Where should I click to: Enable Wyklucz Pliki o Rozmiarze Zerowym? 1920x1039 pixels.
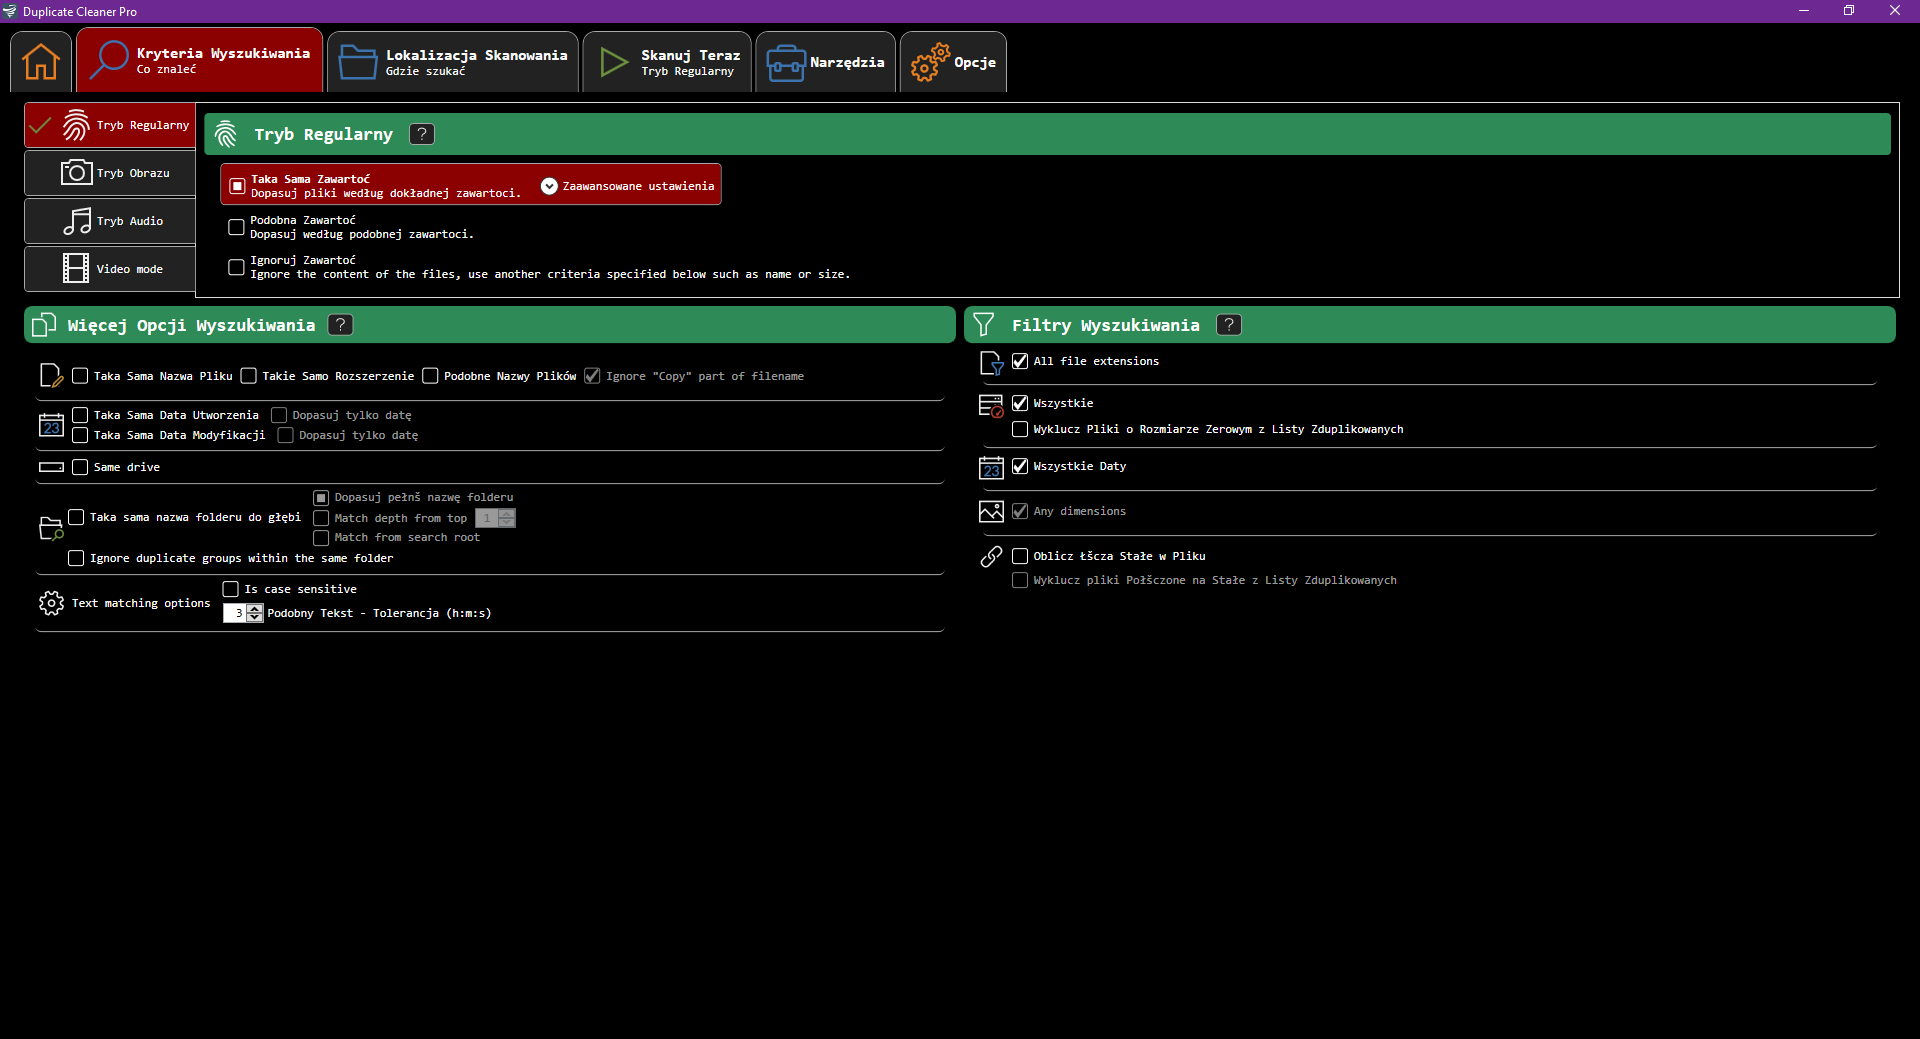1020,429
